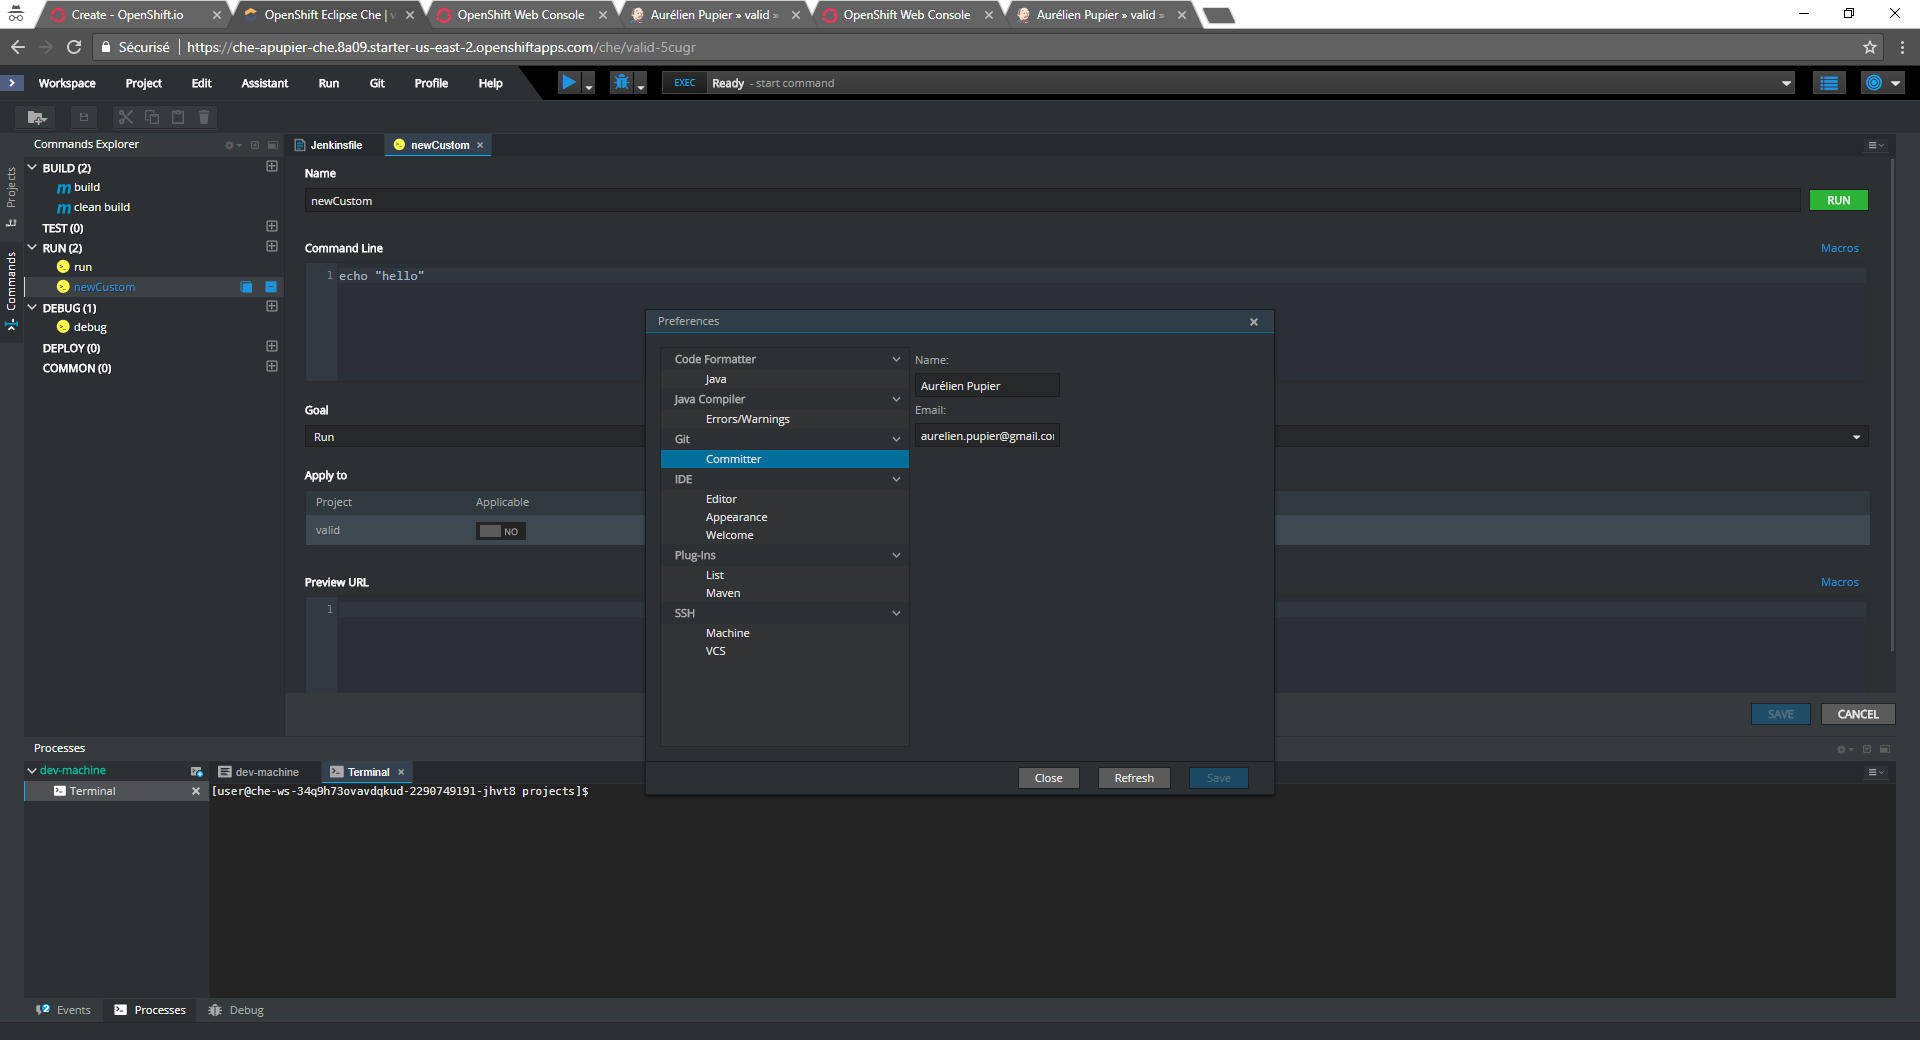The width and height of the screenshot is (1920, 1040).
Task: Collapse the RUN (2) group
Action: 32,248
